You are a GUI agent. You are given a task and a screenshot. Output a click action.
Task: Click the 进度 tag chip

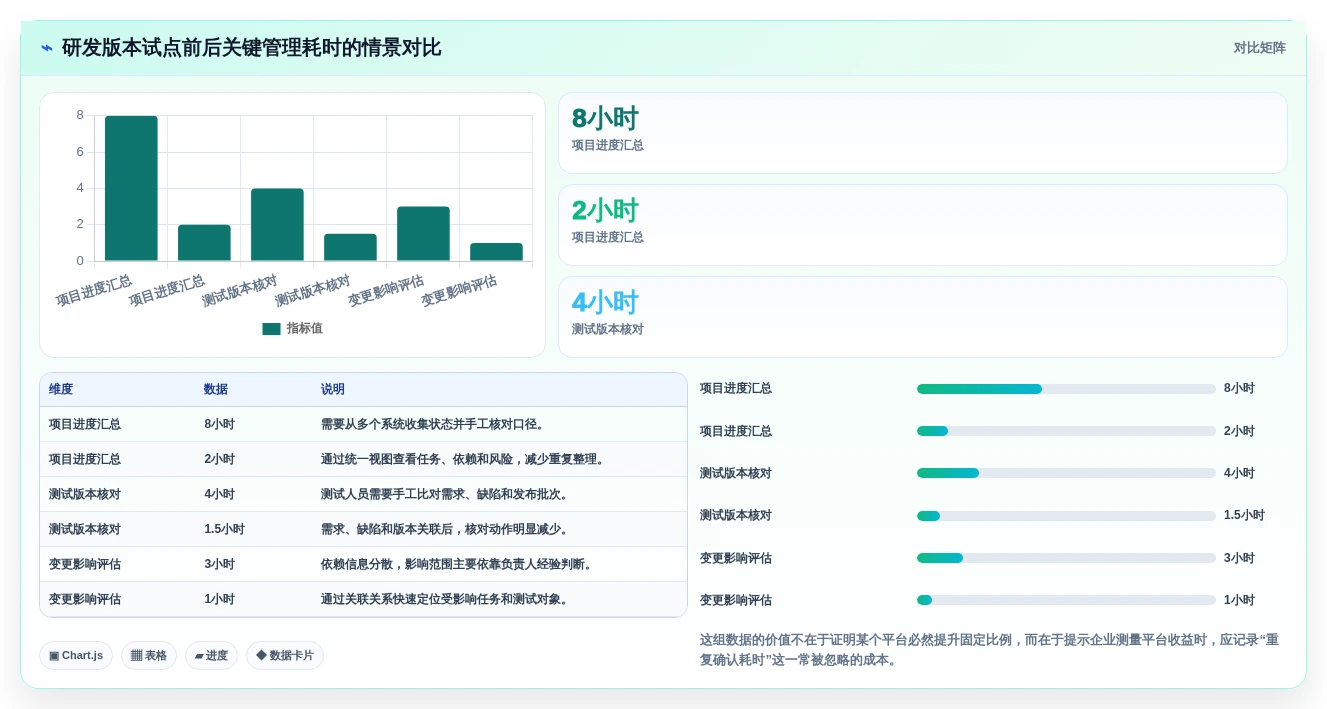pyautogui.click(x=211, y=656)
